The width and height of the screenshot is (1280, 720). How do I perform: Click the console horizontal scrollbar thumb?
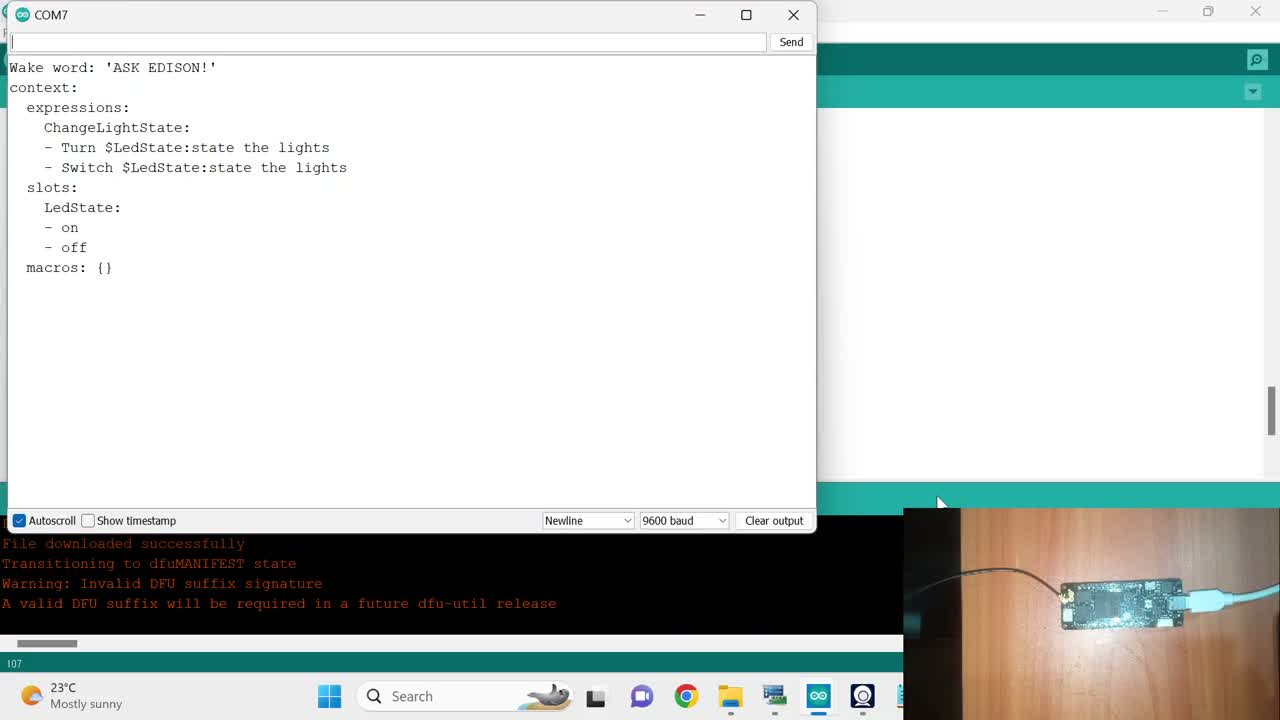[47, 643]
